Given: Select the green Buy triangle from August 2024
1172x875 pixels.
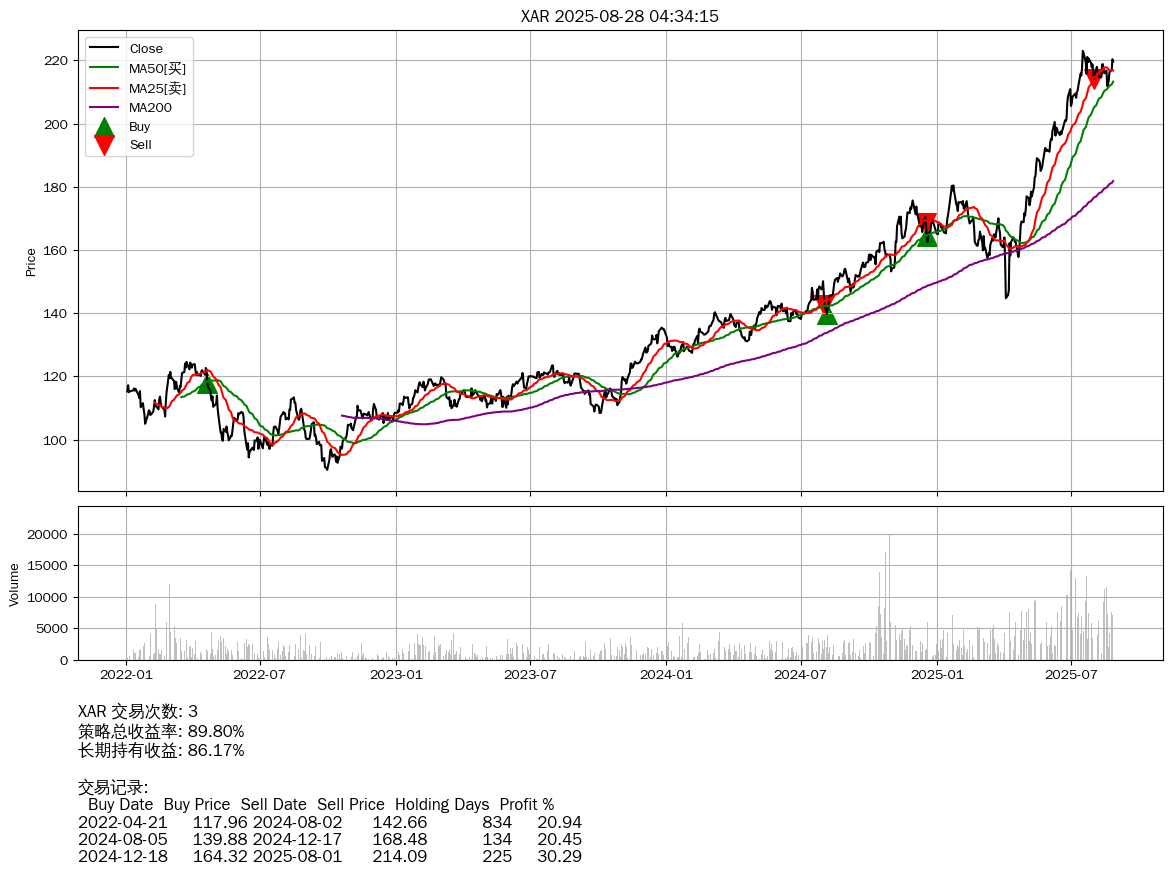Looking at the screenshot, I should coord(826,315).
